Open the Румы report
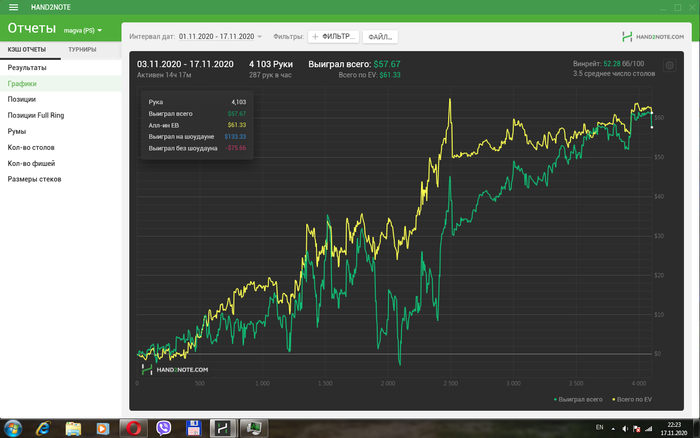 (x=61, y=131)
